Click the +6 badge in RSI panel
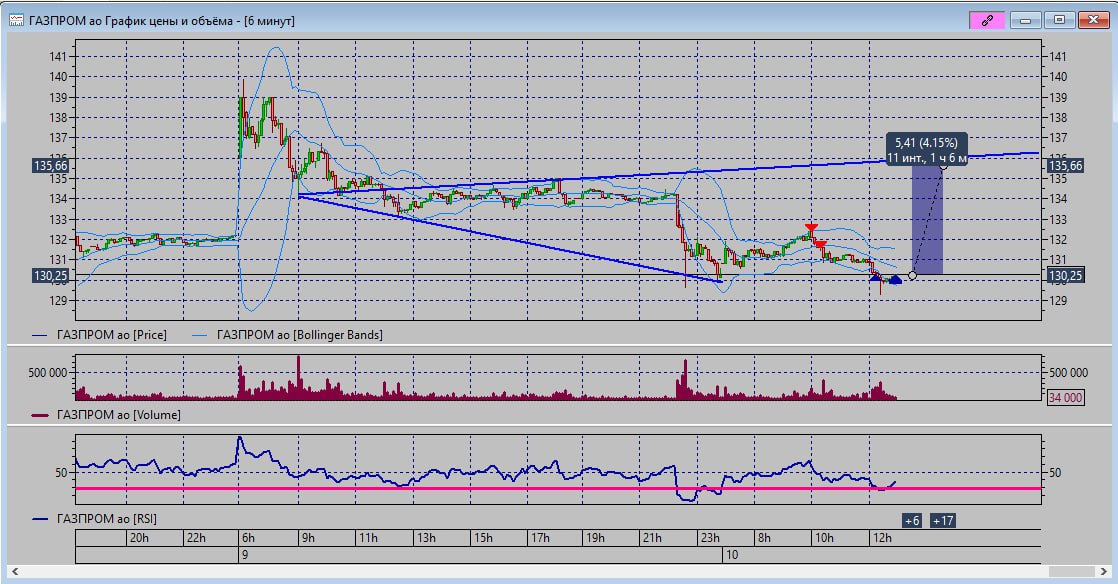The width and height of the screenshot is (1118, 584). point(911,521)
